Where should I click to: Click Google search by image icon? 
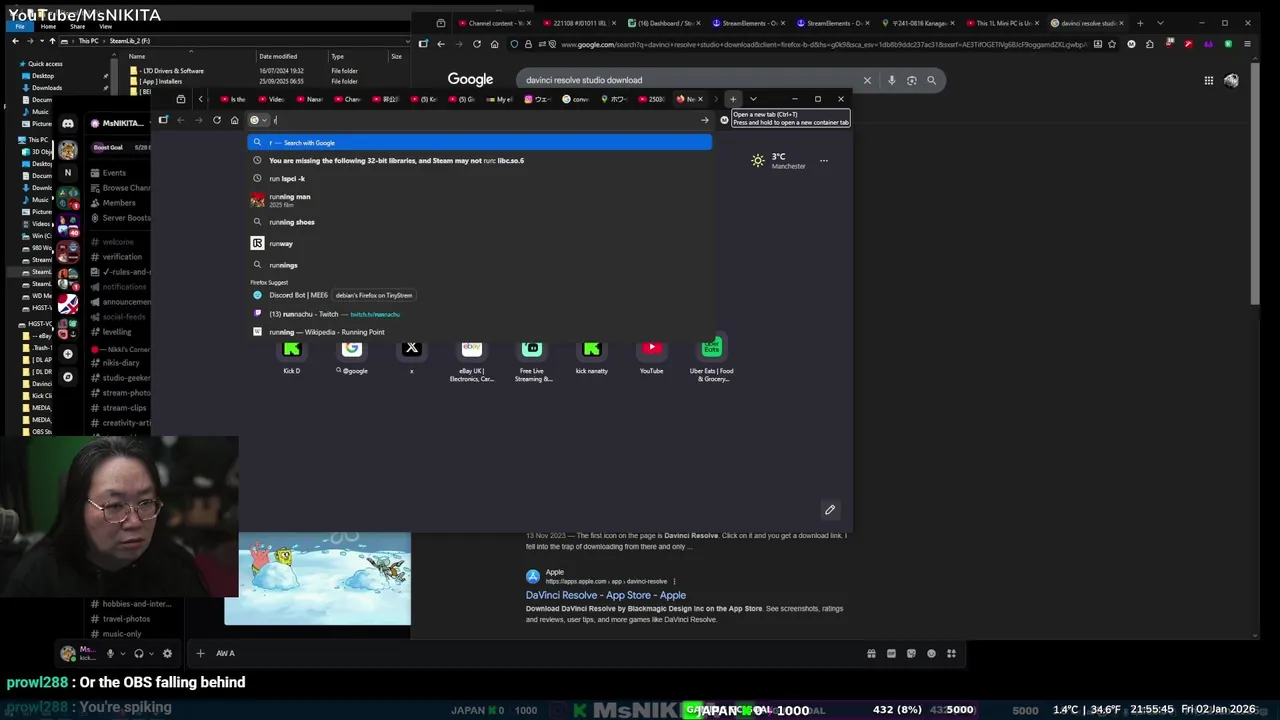(911, 80)
